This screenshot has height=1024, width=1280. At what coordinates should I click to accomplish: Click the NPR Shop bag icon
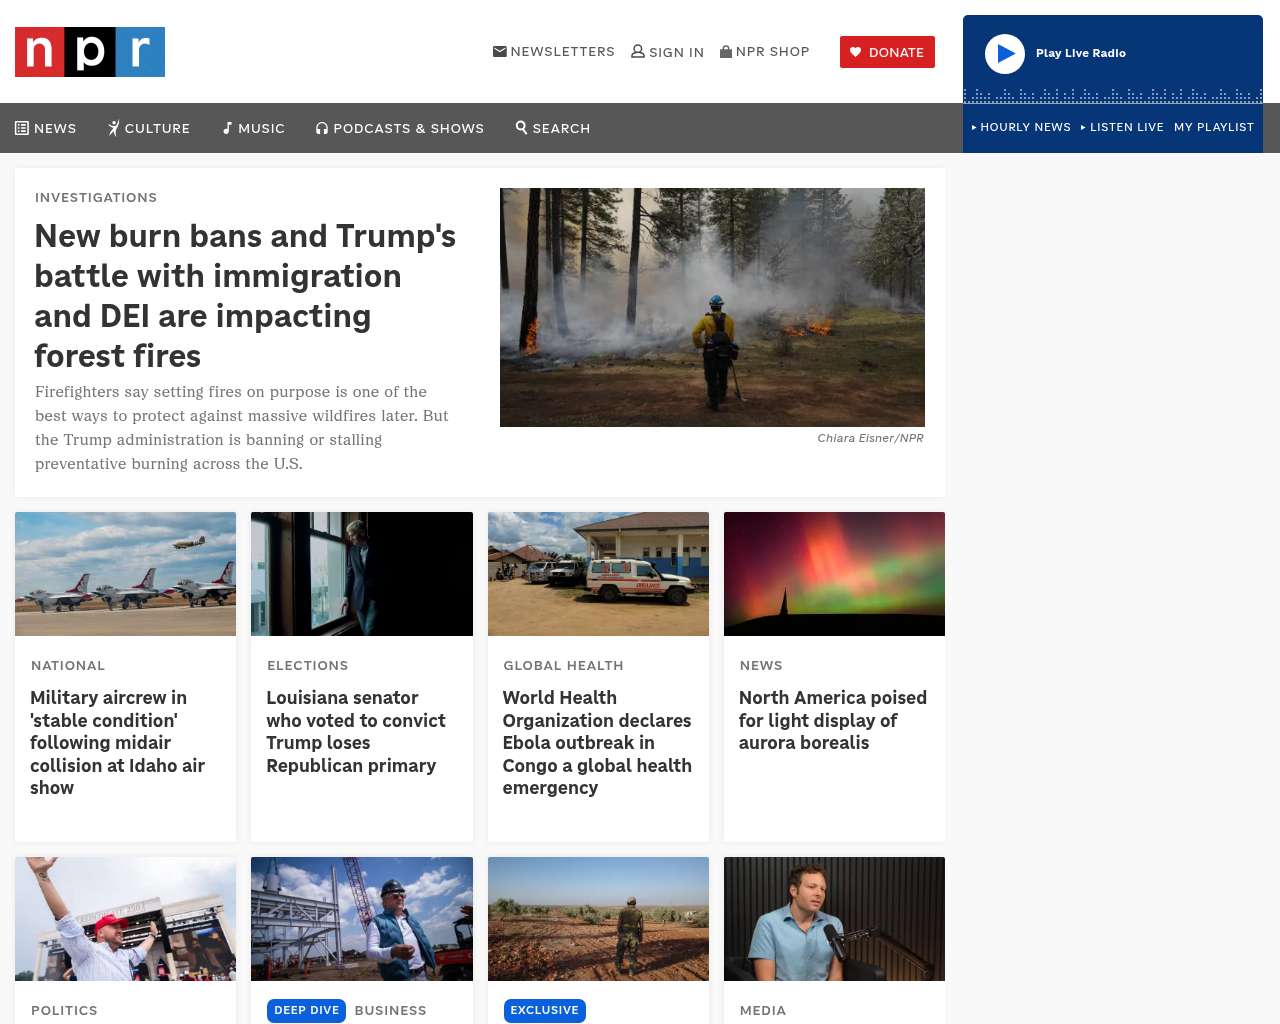click(726, 51)
